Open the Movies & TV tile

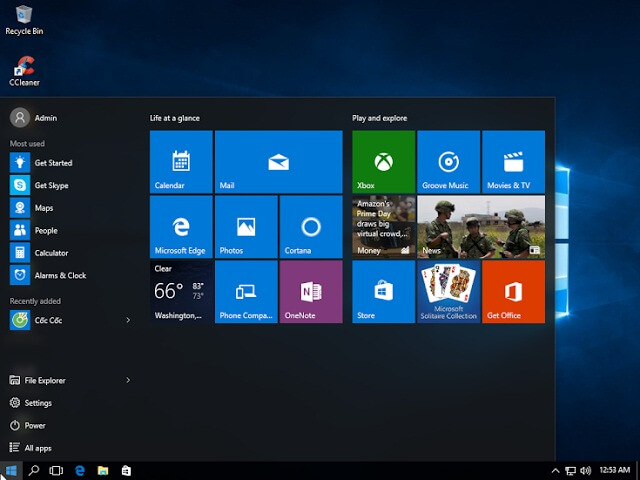click(513, 162)
